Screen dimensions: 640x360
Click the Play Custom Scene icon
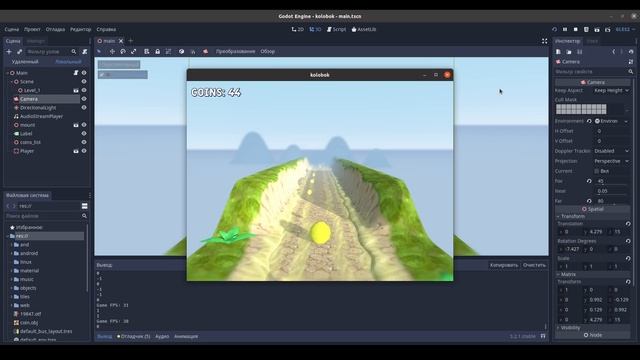pos(608,29)
